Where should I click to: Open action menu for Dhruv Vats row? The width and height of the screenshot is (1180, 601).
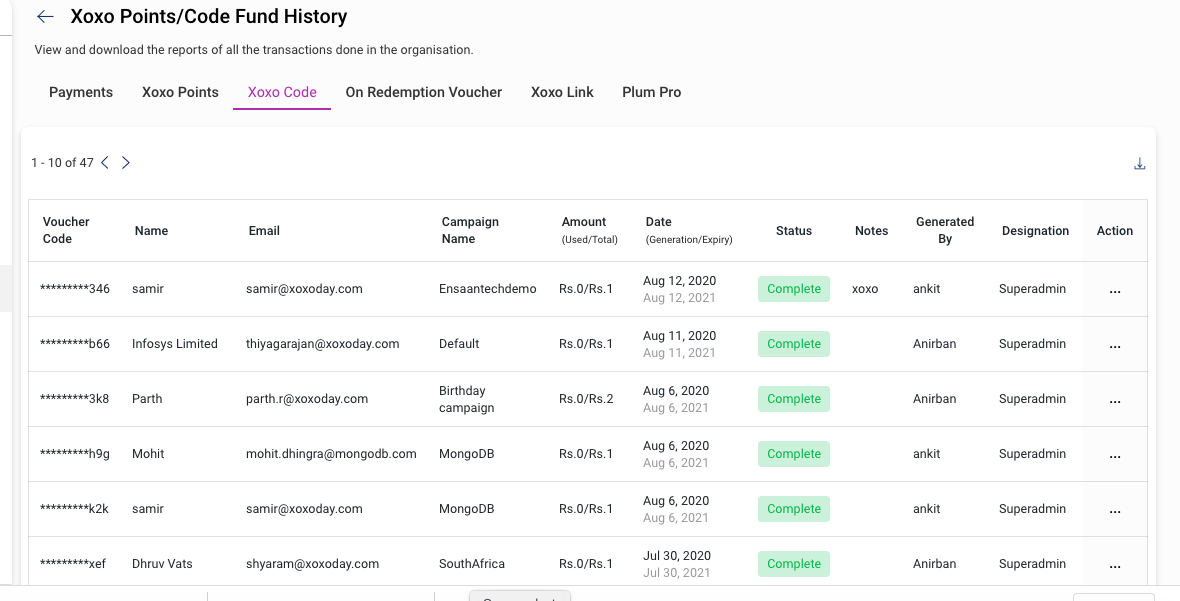click(1115, 564)
